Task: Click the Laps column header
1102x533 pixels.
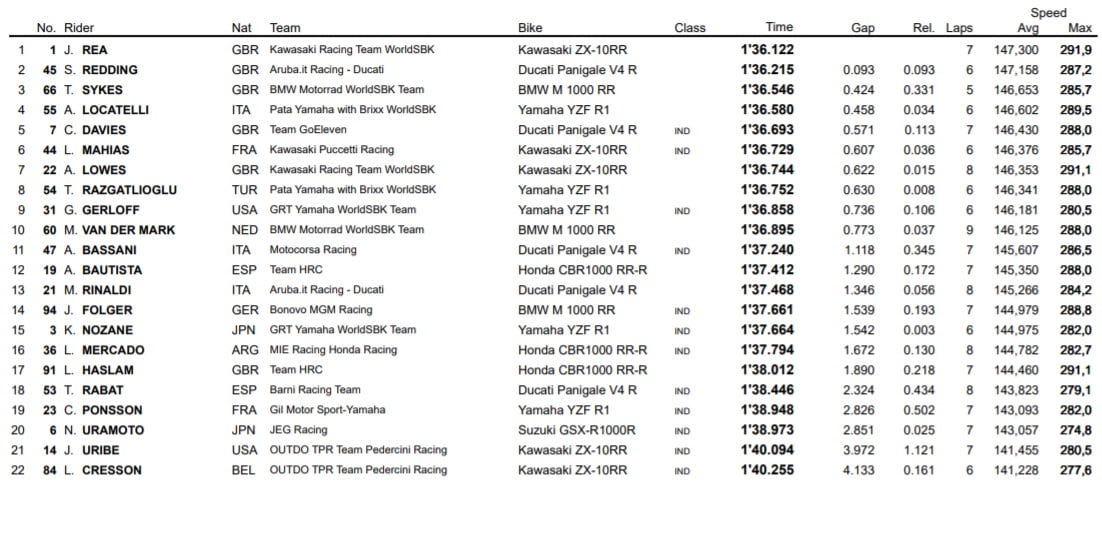Action: (x=959, y=28)
